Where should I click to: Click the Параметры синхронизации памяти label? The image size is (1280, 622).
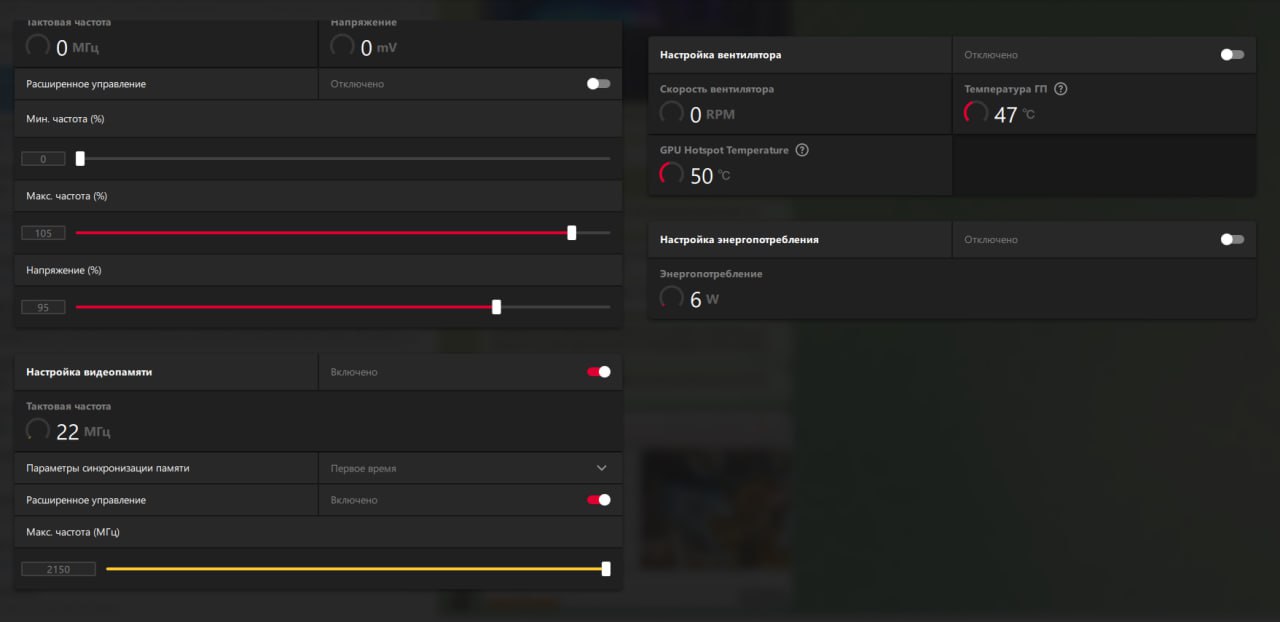[x=107, y=468]
